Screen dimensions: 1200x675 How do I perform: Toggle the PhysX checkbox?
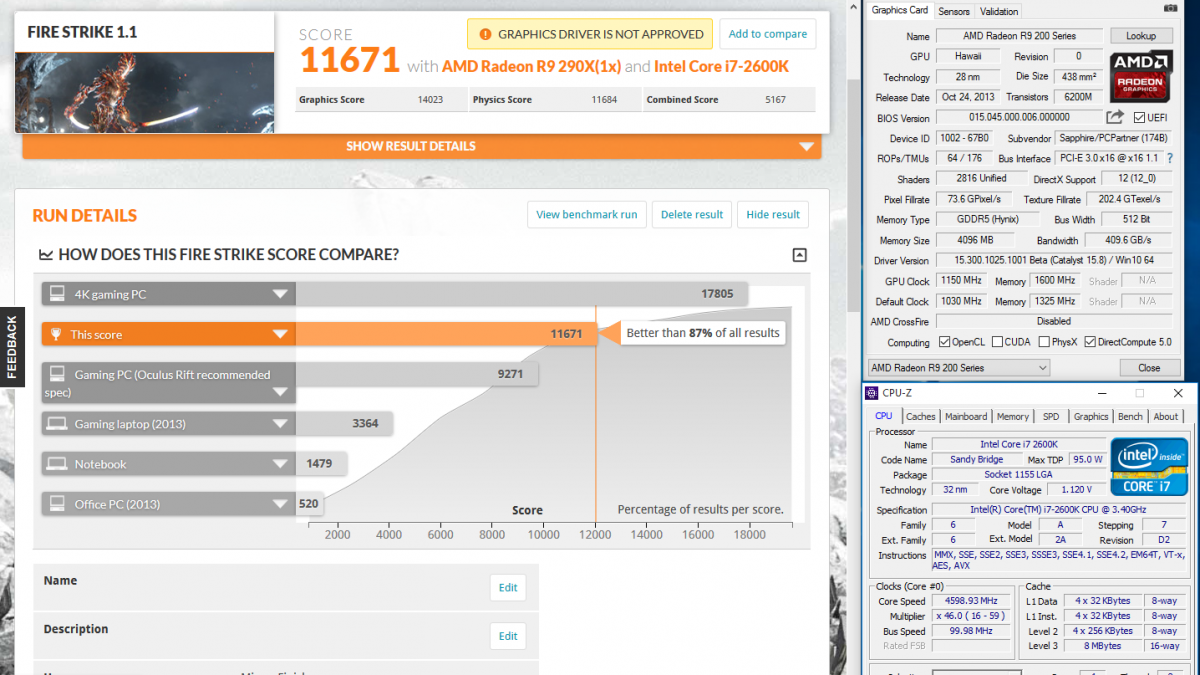(x=1044, y=342)
